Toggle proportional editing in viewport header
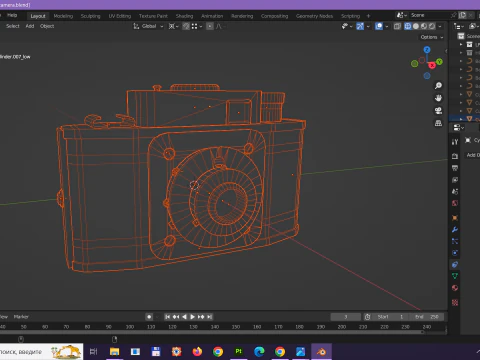The height and width of the screenshot is (360, 480). [x=210, y=26]
